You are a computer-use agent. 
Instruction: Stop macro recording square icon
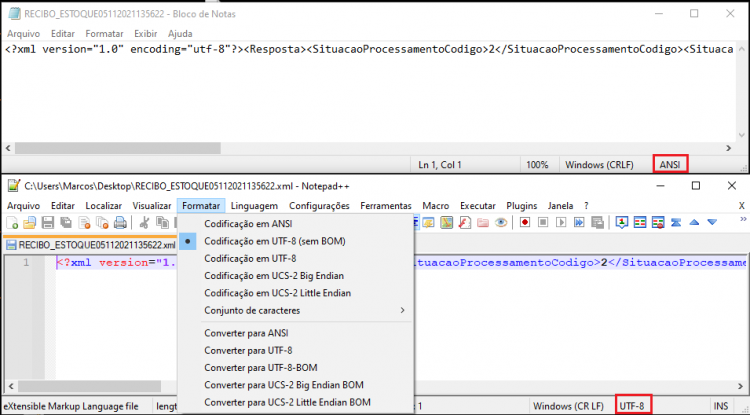(543, 222)
